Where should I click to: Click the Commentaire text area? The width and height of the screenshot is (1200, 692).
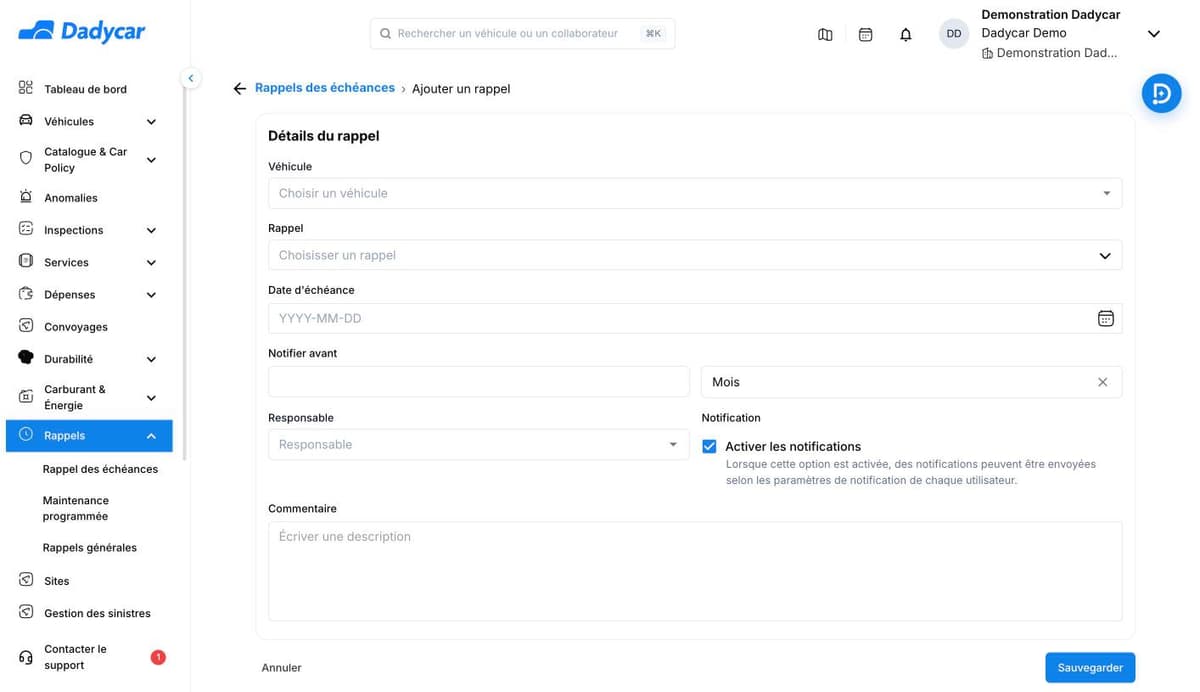click(x=695, y=571)
